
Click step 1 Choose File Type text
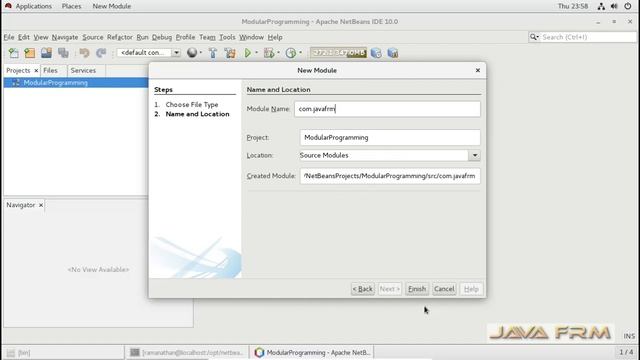[x=192, y=104]
